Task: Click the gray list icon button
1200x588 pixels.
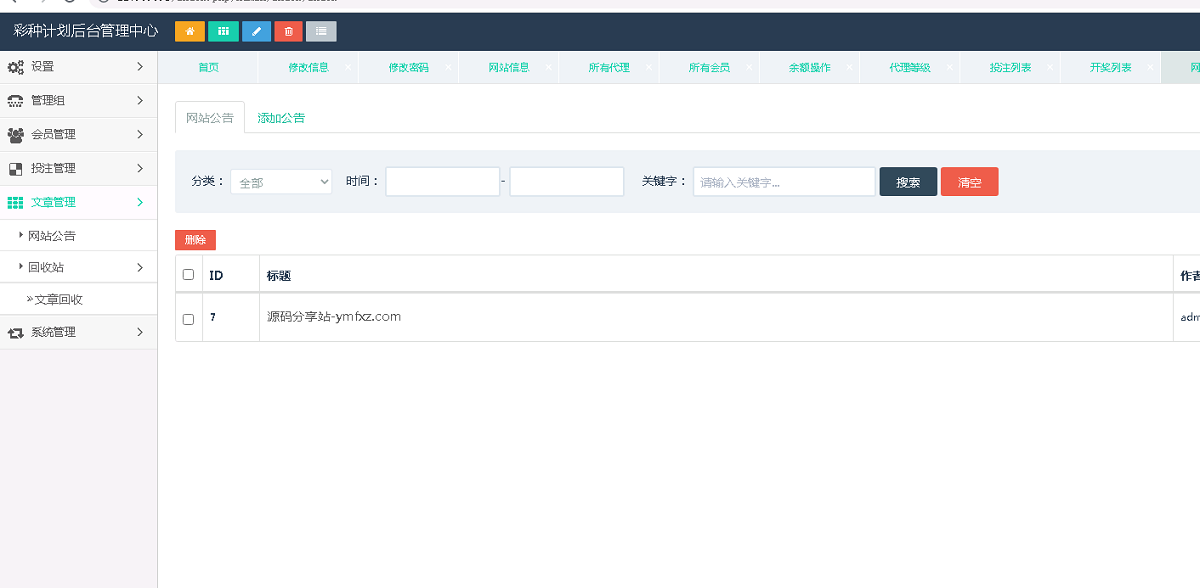Action: (321, 31)
